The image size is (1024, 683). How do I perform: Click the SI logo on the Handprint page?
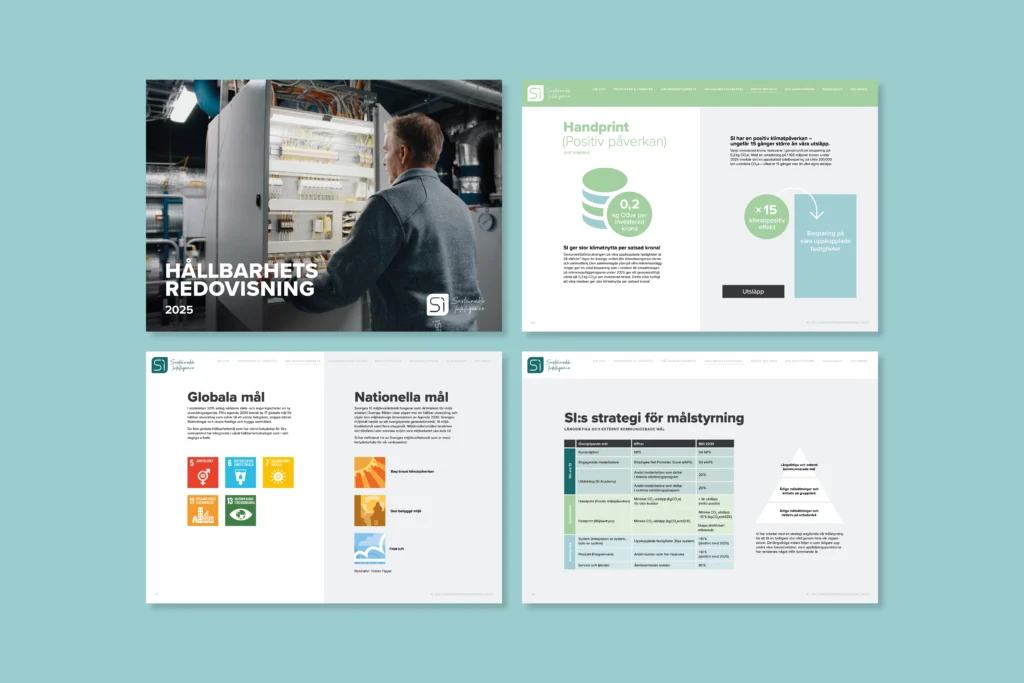(x=536, y=92)
